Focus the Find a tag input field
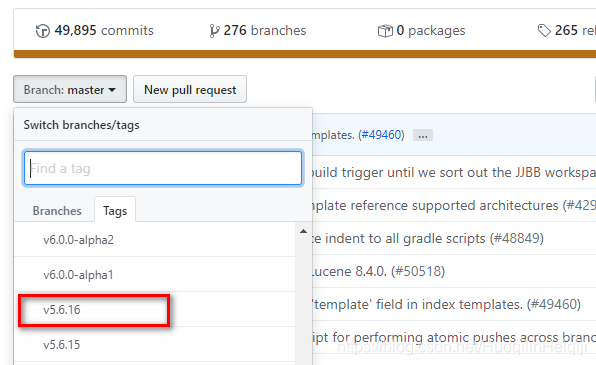 click(163, 168)
